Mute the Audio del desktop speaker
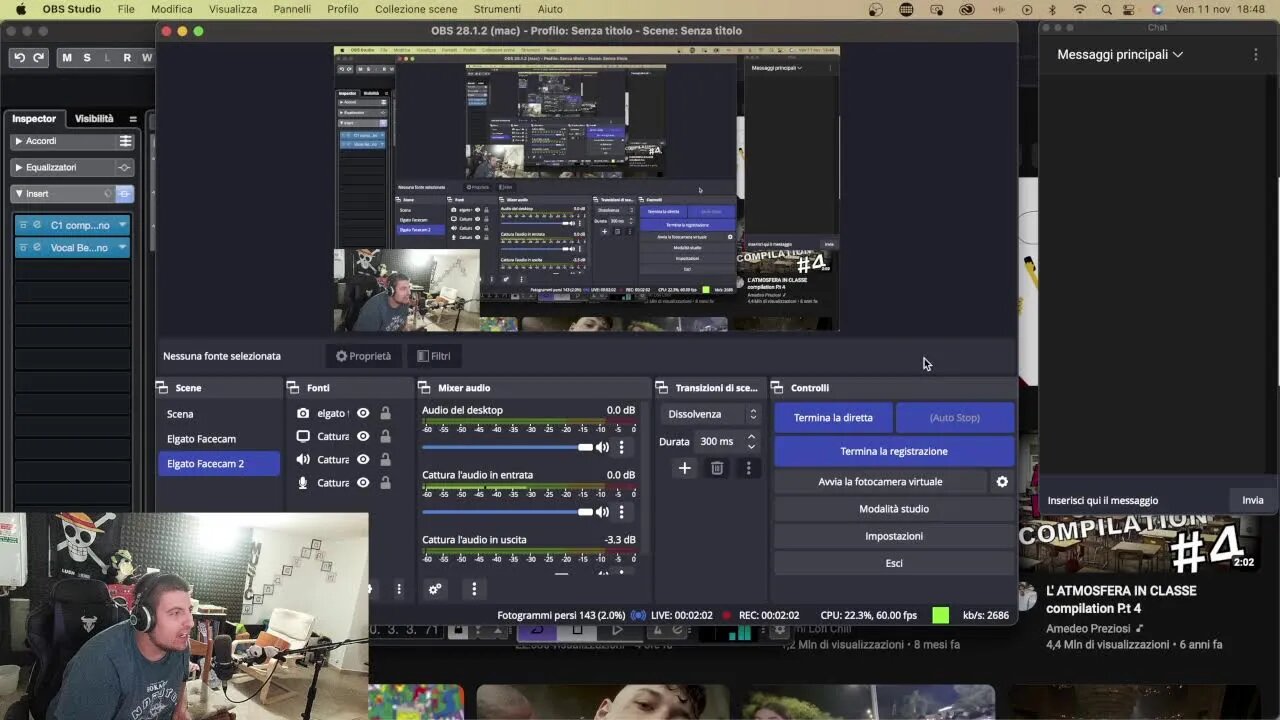1280x720 pixels. (x=602, y=447)
